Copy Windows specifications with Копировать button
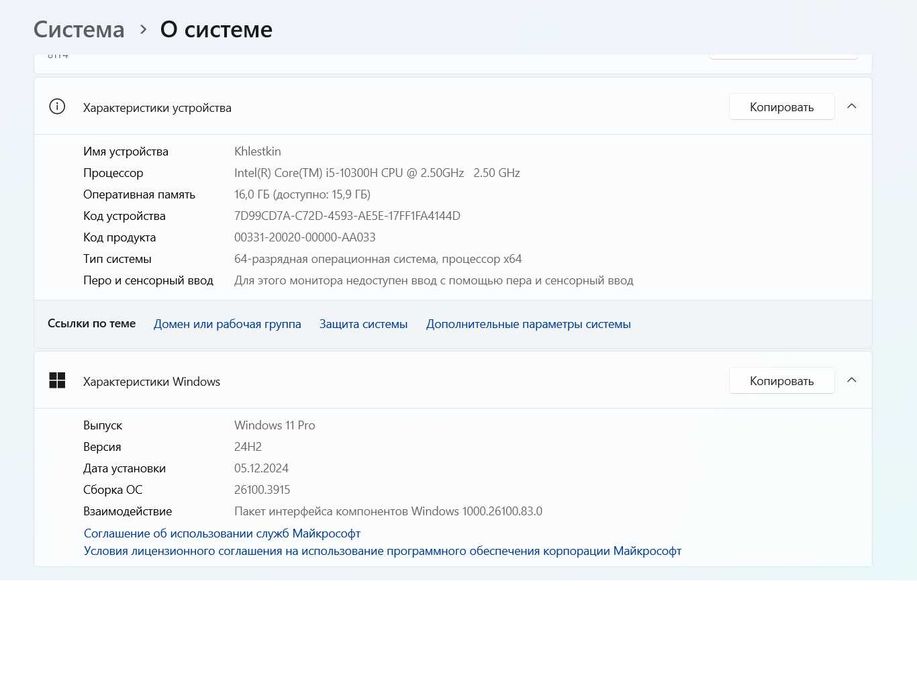Image resolution: width=917 pixels, height=699 pixels. [782, 381]
